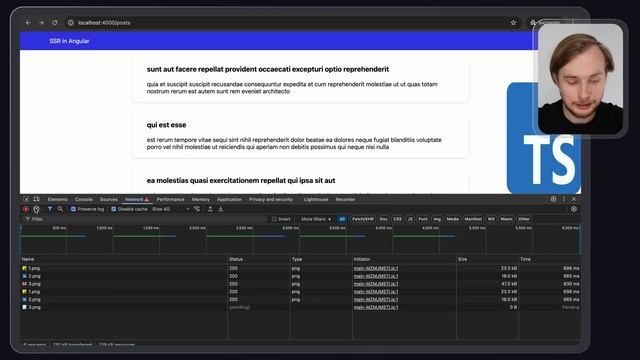Bookmark the page with the star icon
This screenshot has height=360, width=640.
(513, 23)
